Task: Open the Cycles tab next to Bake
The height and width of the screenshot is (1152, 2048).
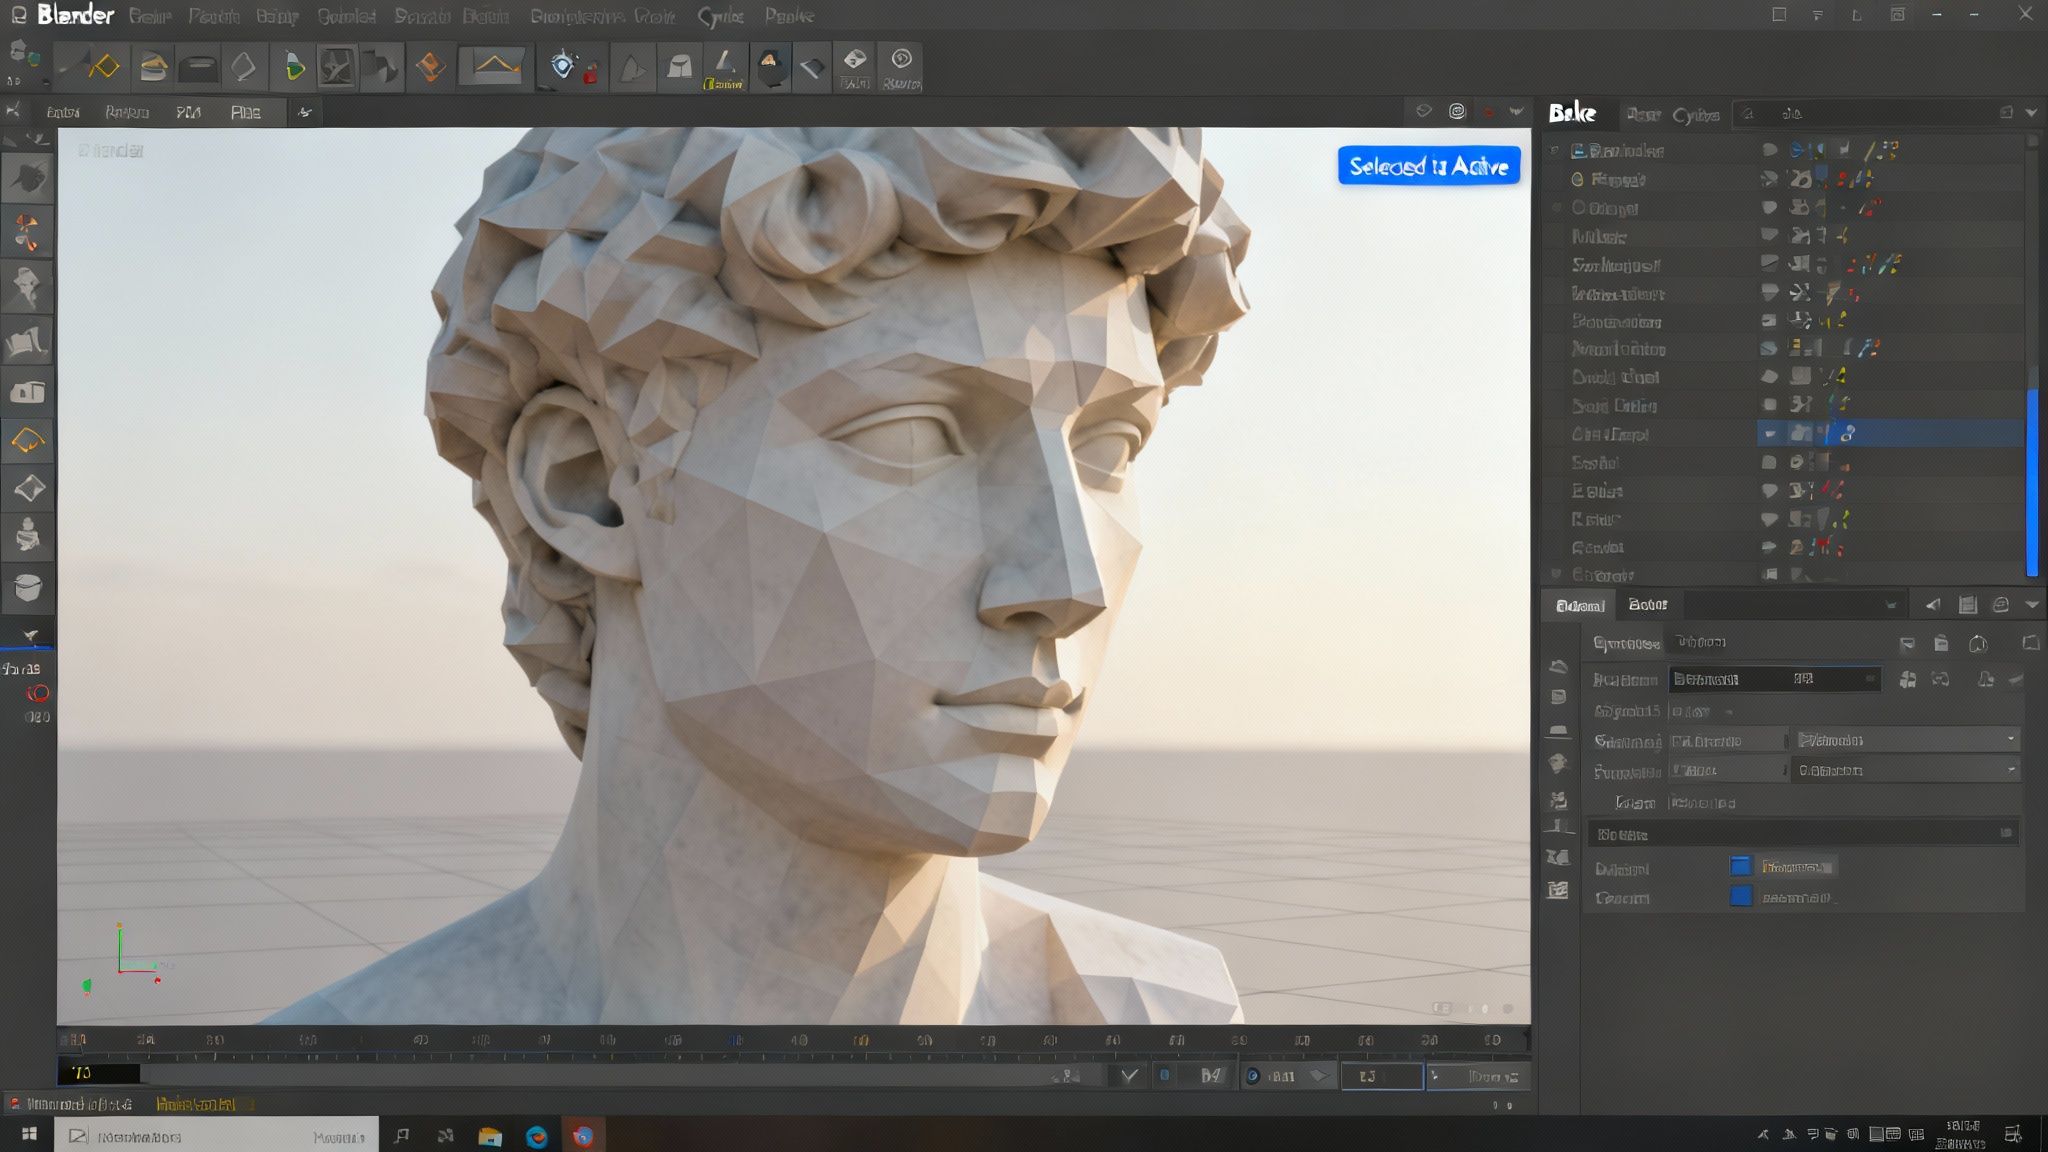Action: click(1696, 115)
